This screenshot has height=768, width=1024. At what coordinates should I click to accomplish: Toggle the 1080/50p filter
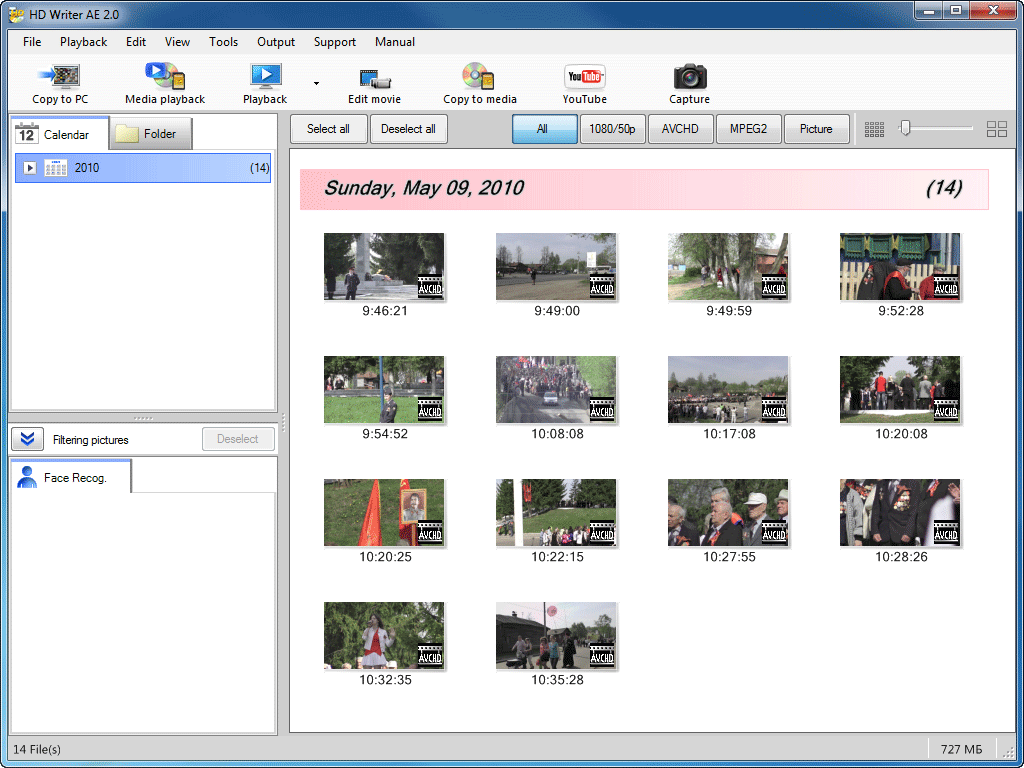click(x=613, y=129)
